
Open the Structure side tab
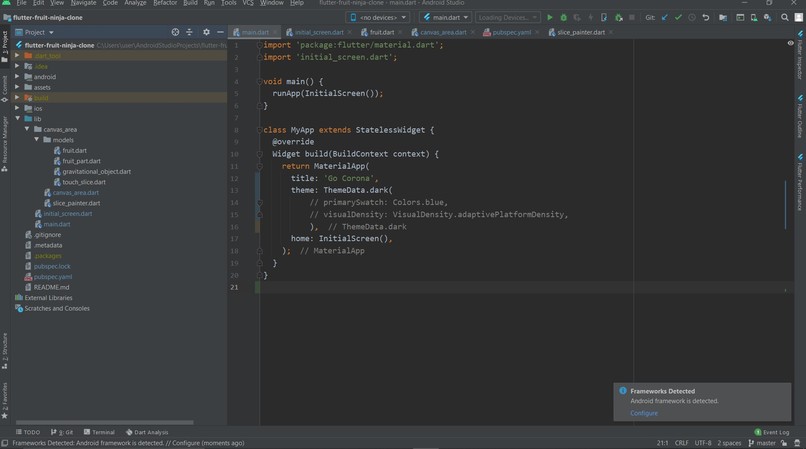click(5, 351)
